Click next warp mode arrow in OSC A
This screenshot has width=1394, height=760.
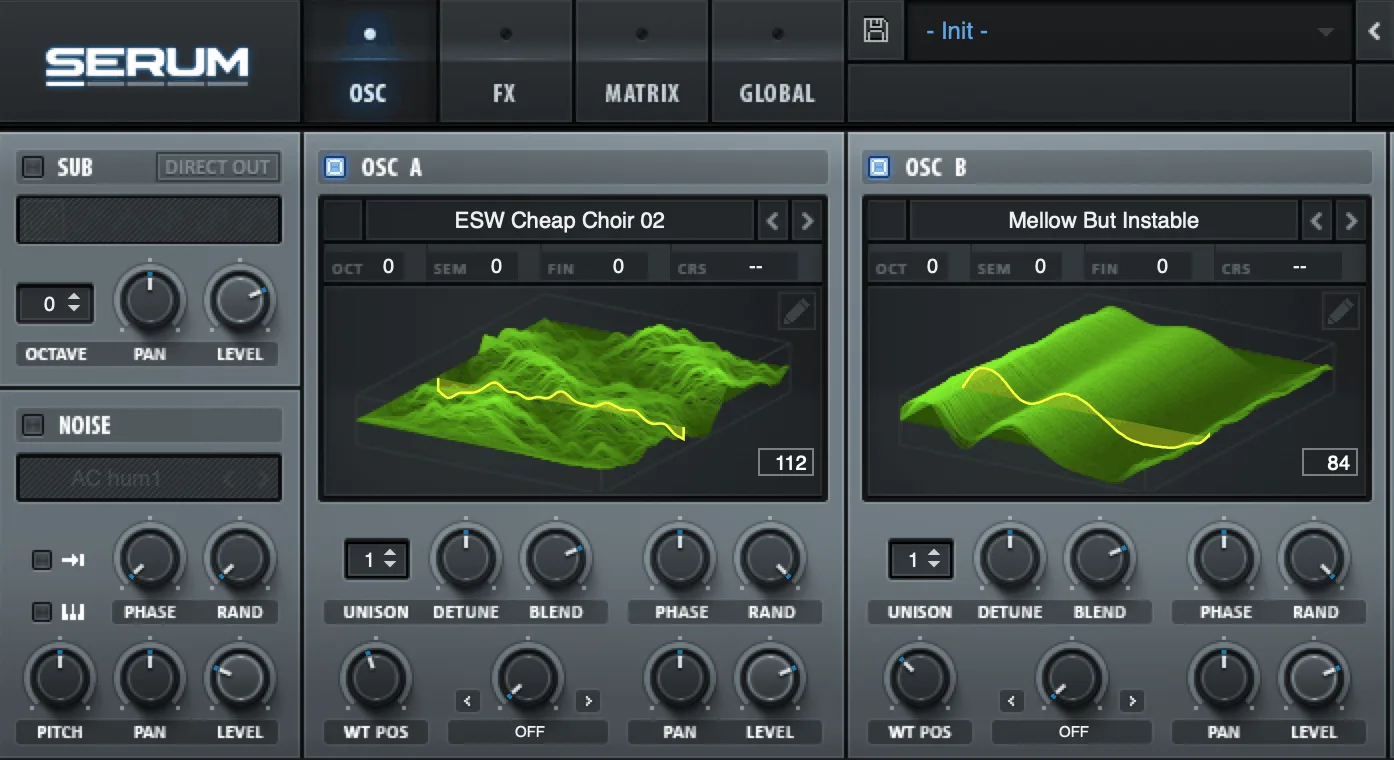pyautogui.click(x=588, y=701)
